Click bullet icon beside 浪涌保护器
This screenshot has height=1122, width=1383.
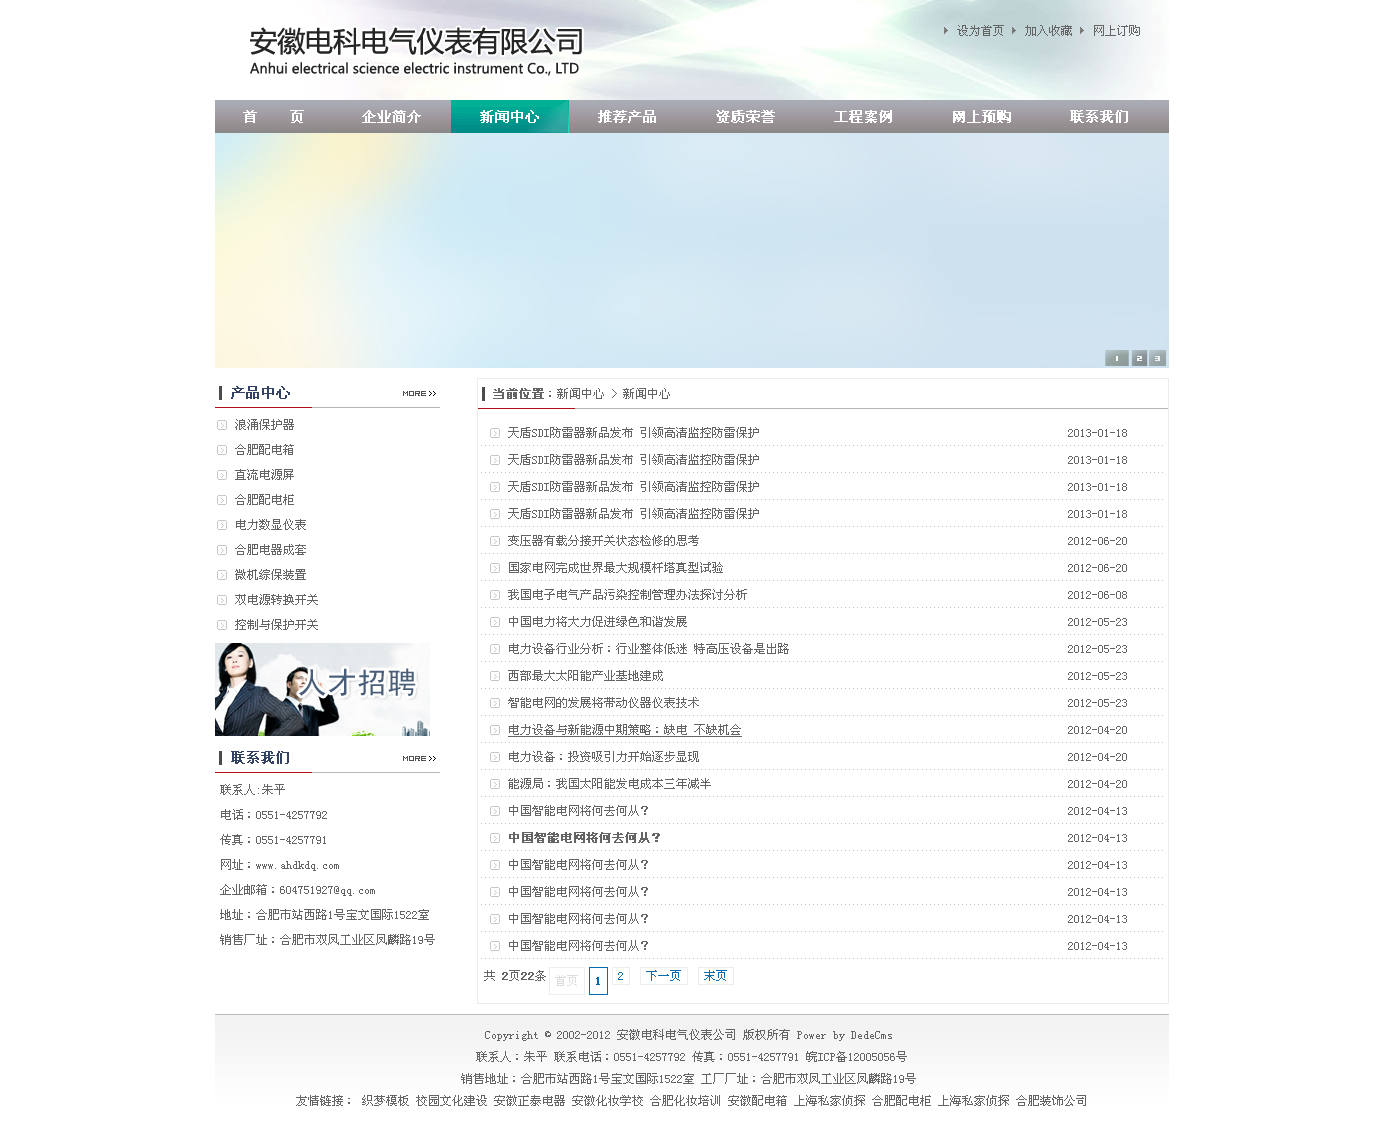(222, 425)
